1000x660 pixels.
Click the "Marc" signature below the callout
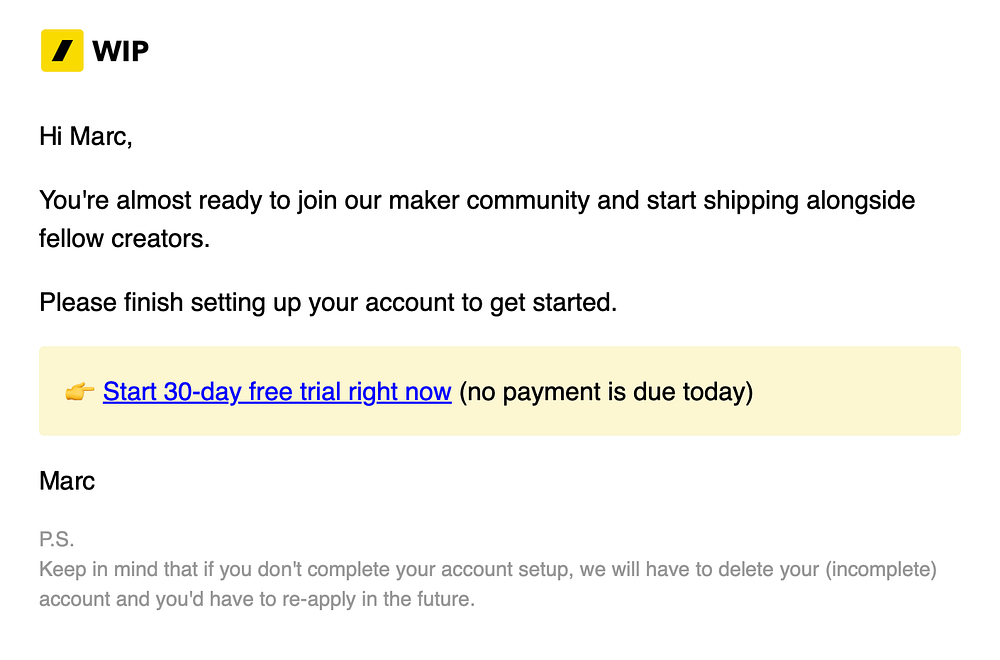tap(67, 481)
